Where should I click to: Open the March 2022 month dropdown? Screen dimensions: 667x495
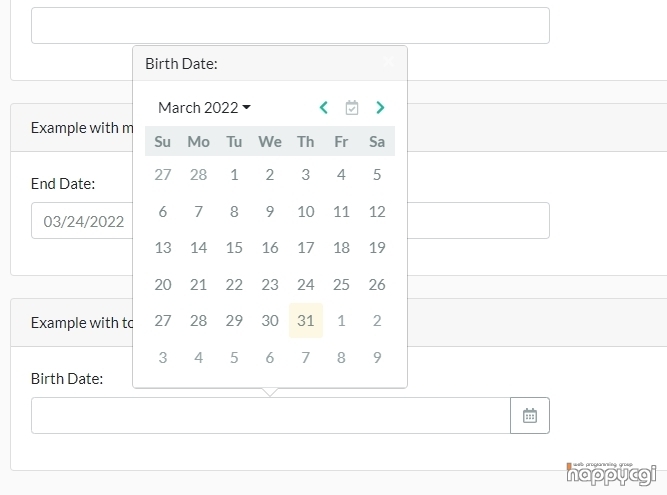(x=204, y=108)
